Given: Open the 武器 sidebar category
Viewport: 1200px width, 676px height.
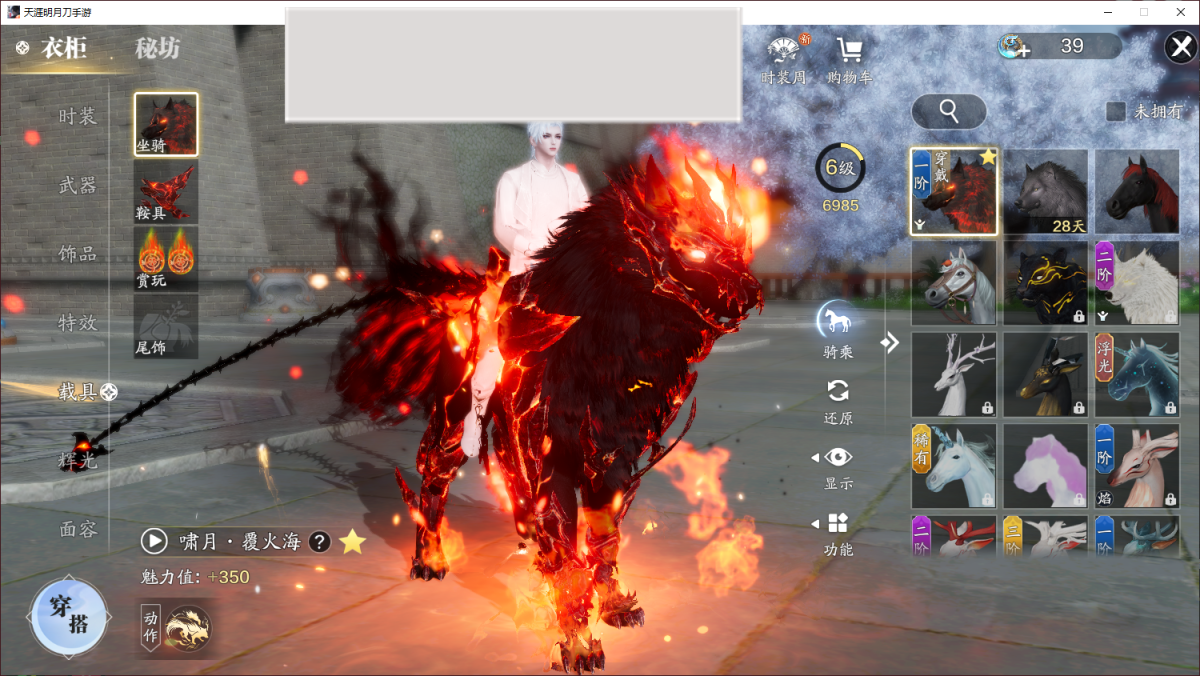Looking at the screenshot, I should click(x=78, y=185).
